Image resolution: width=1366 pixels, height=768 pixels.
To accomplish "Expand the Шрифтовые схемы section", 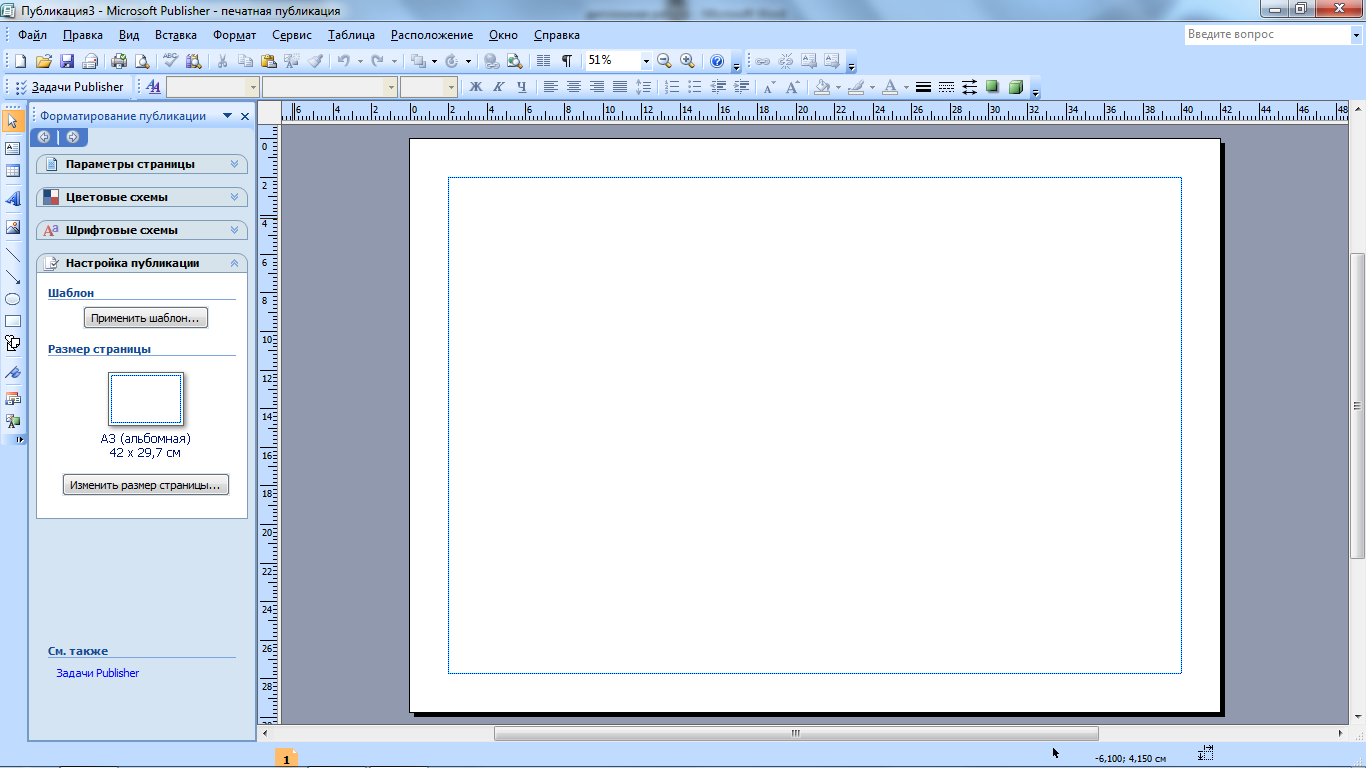I will coord(142,230).
